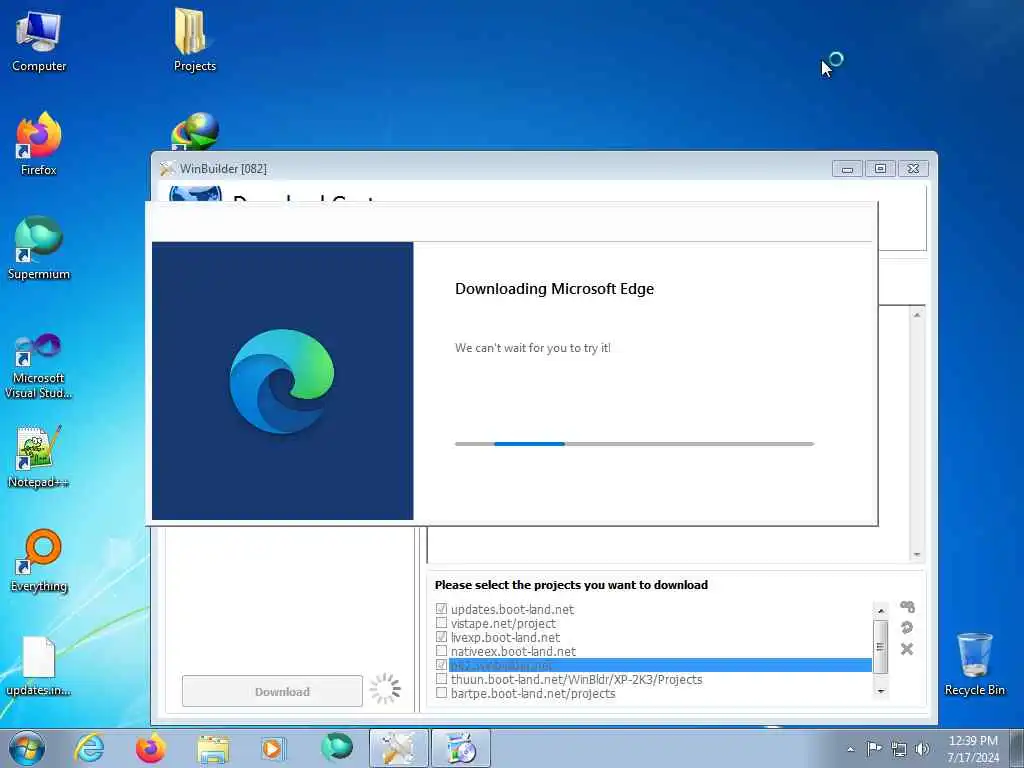Image resolution: width=1024 pixels, height=768 pixels.
Task: Close the WinBuilder window
Action: [913, 168]
